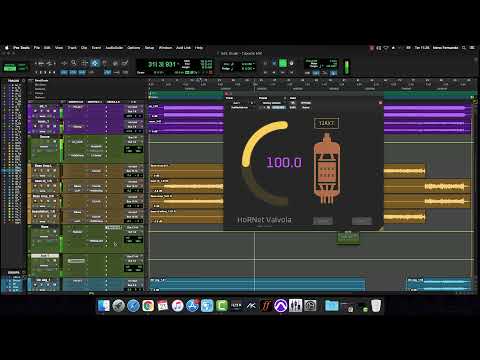
Task: Click the Bars|Beats ruler label
Action: 41,81
